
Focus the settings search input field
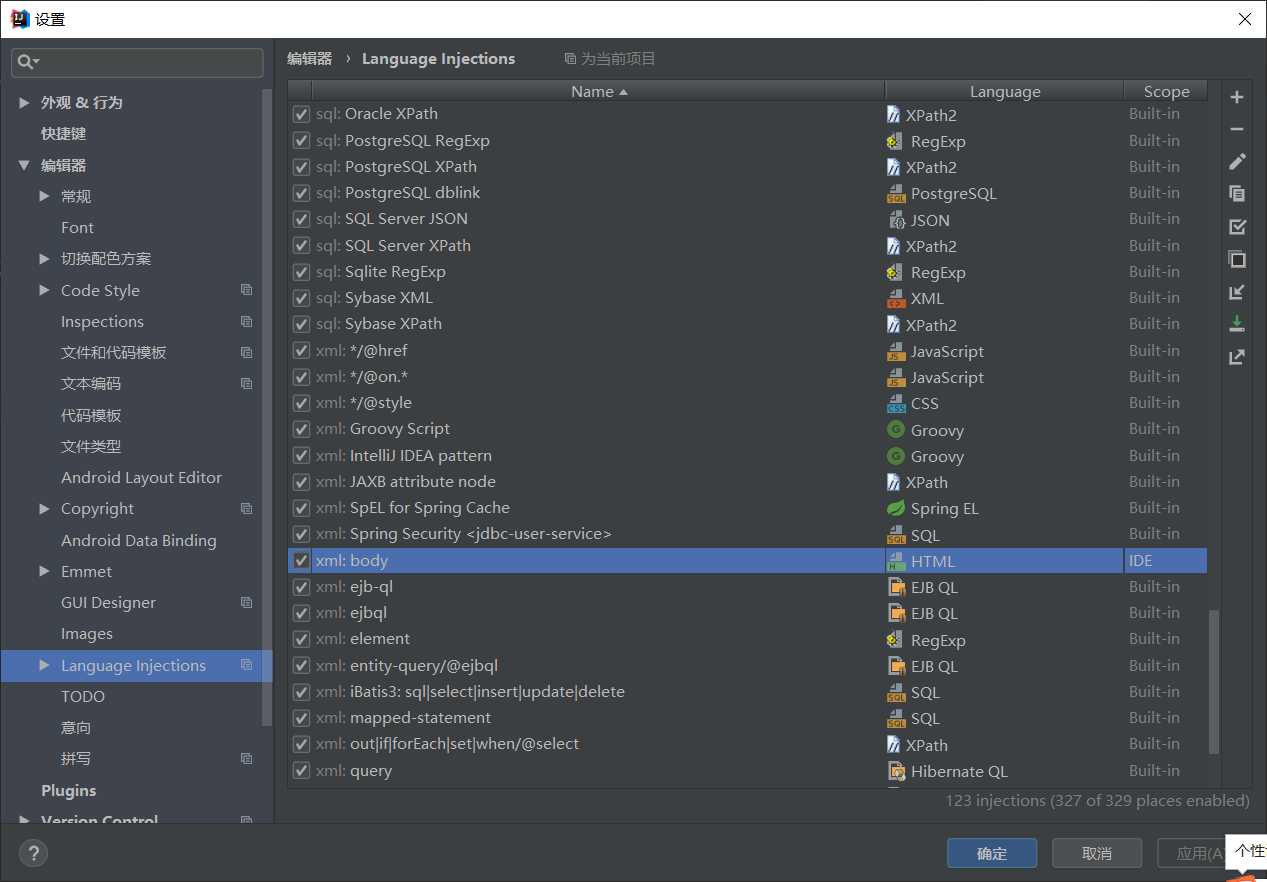[137, 62]
